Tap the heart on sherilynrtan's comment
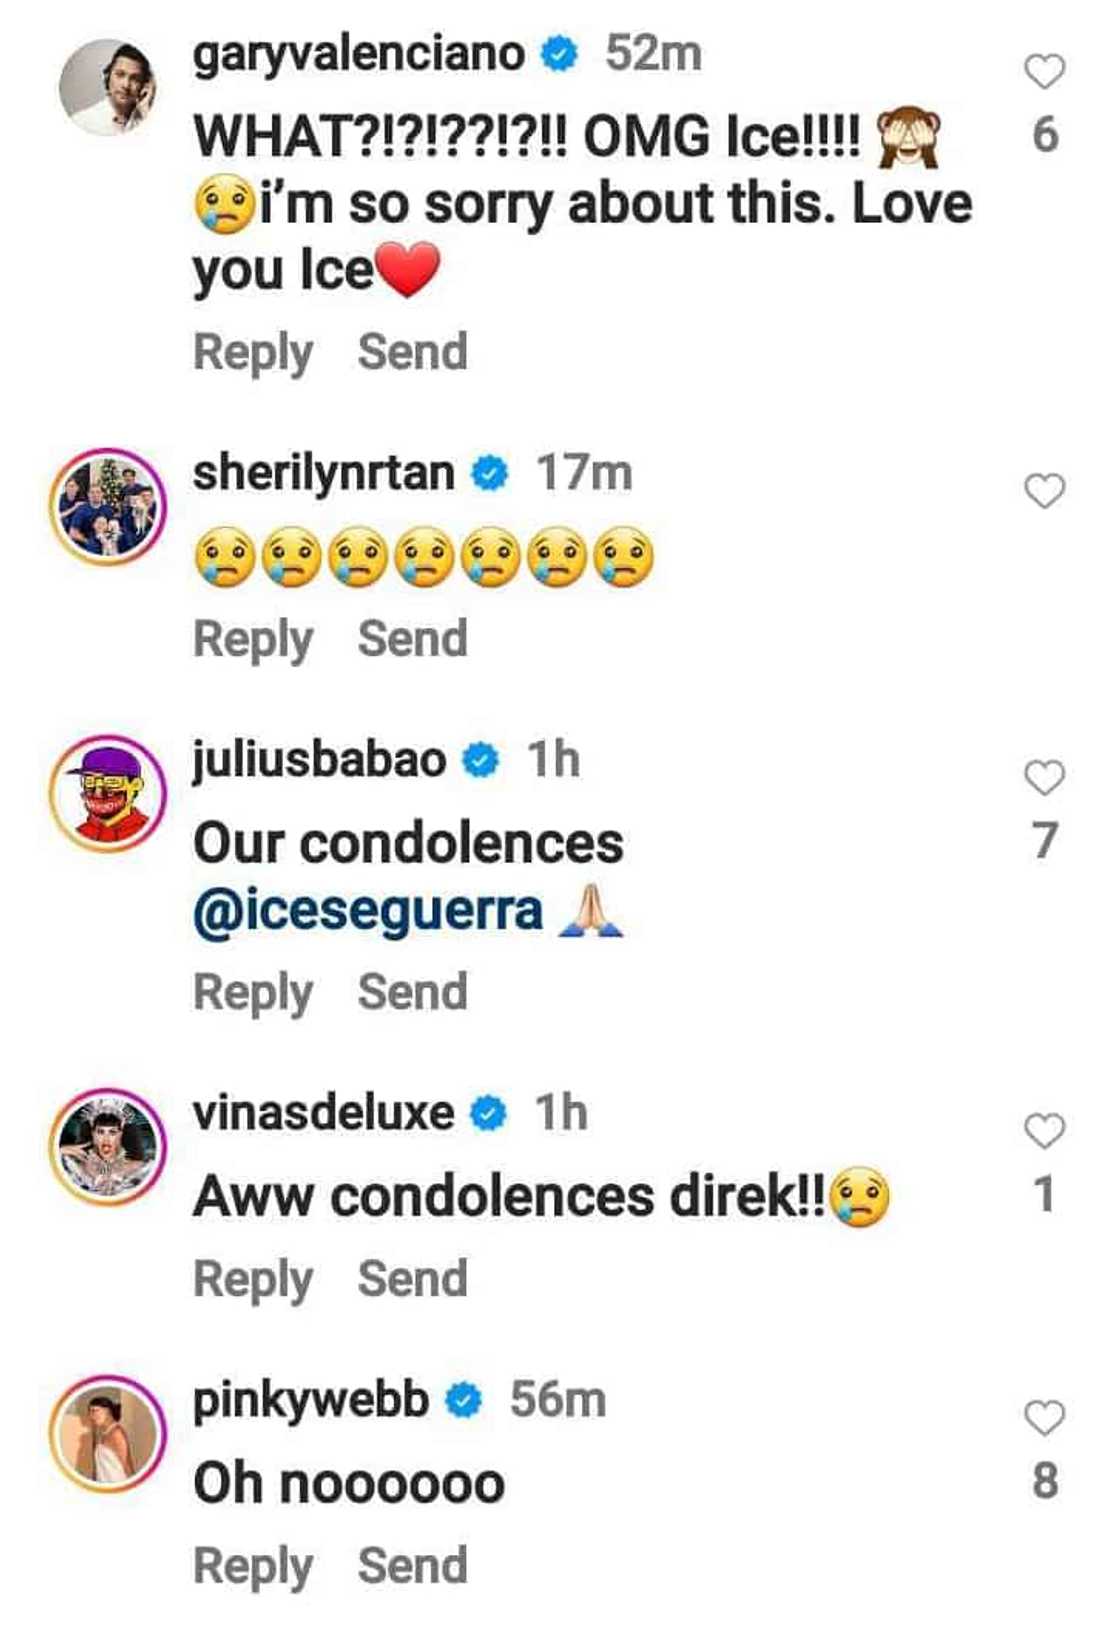This screenshot has height=1635, width=1120. click(1044, 491)
